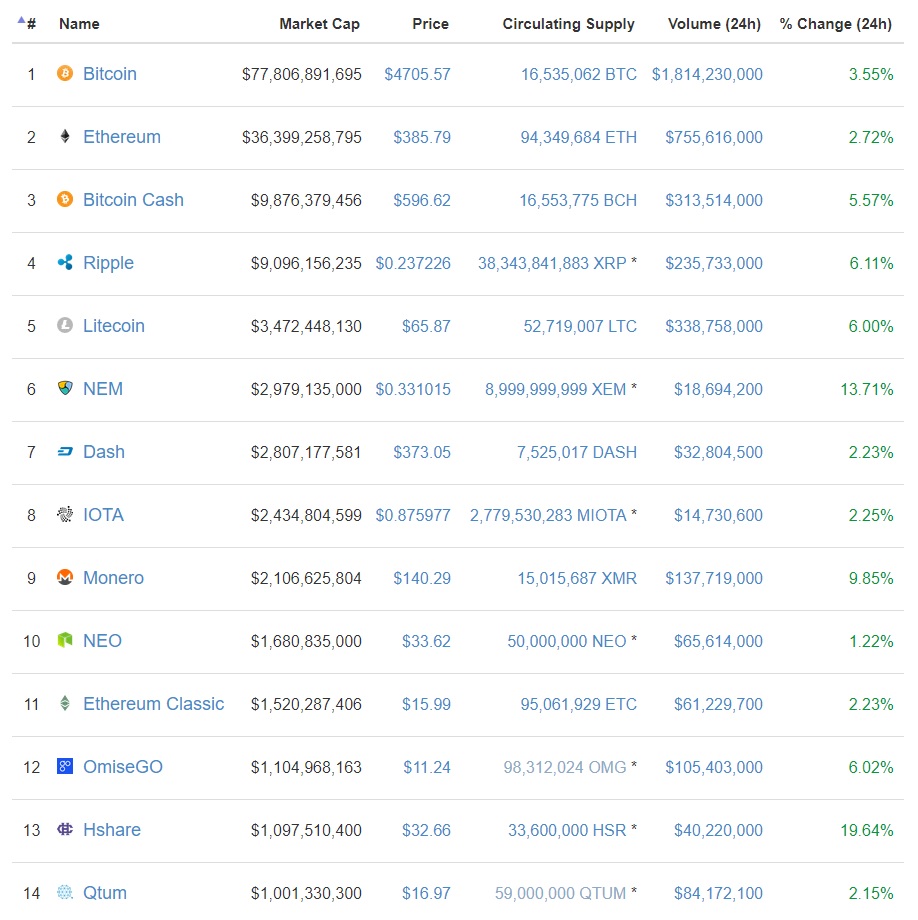Click supply 38,343,841,883 XRP
This screenshot has height=920, width=918.
tap(551, 263)
